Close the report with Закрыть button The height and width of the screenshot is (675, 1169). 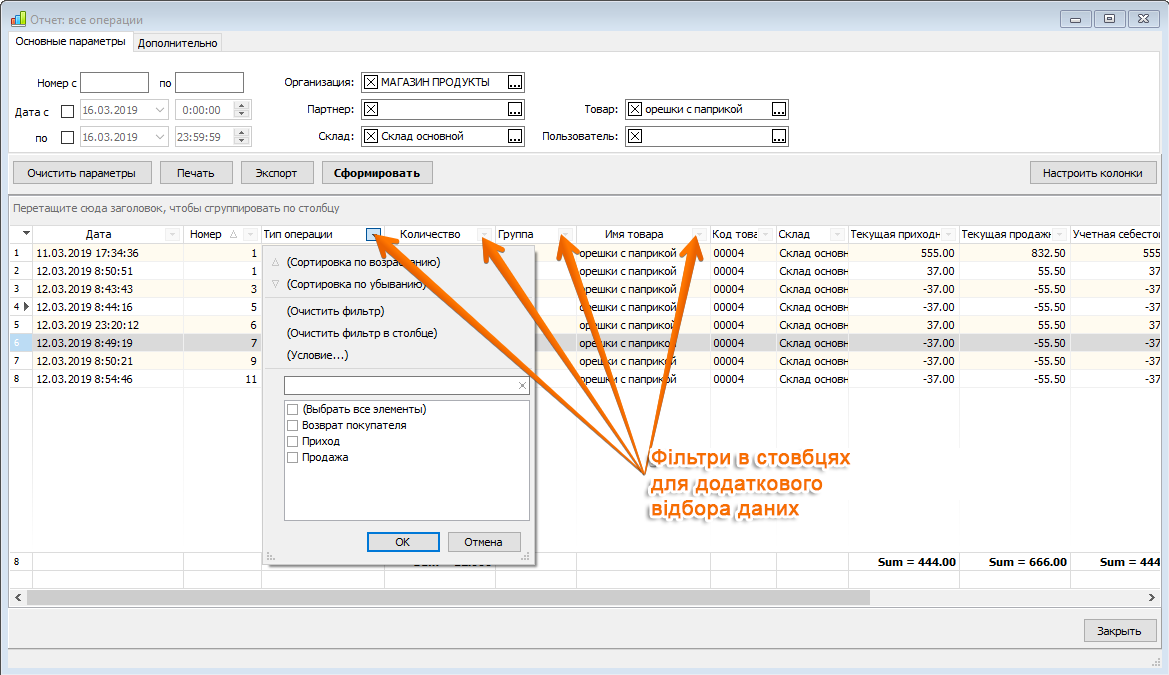click(1119, 630)
